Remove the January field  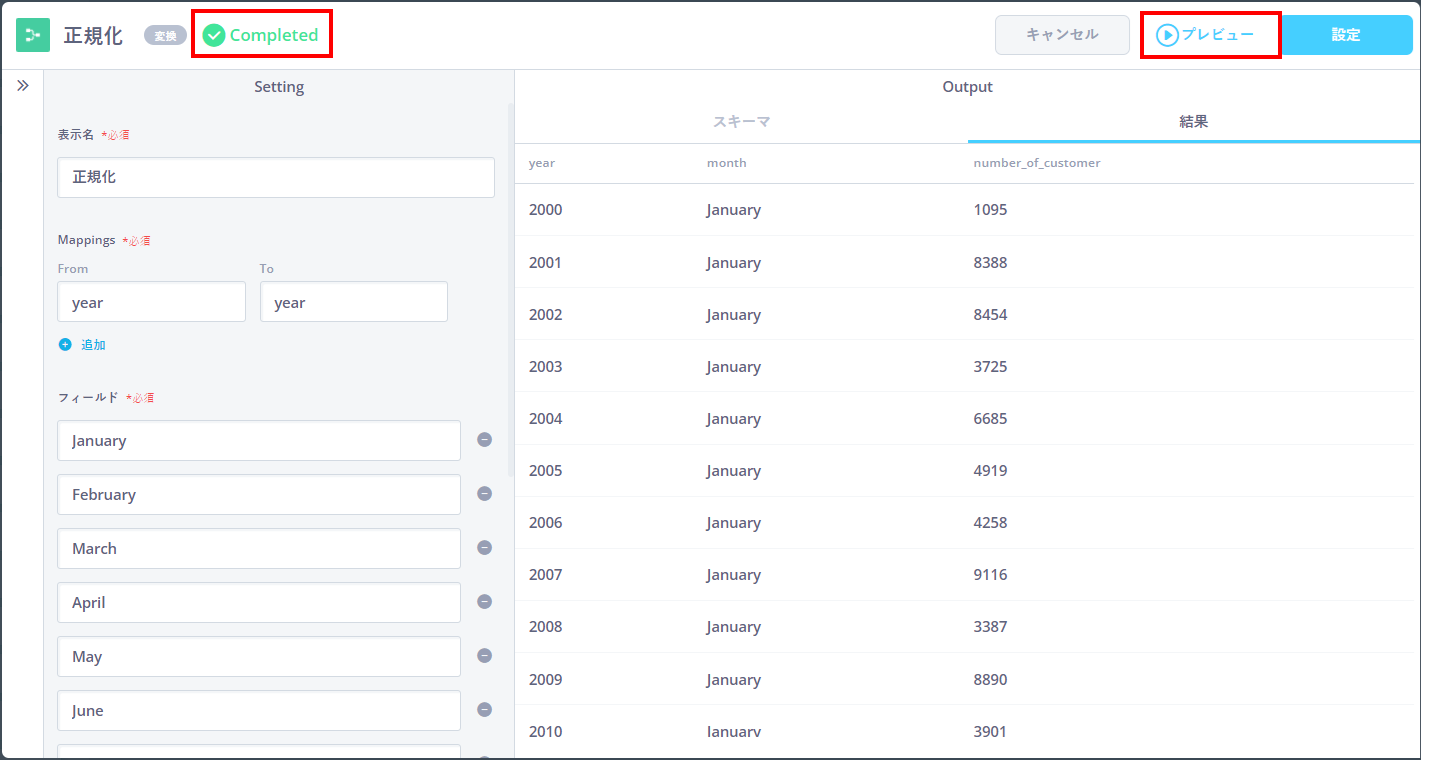click(x=484, y=440)
